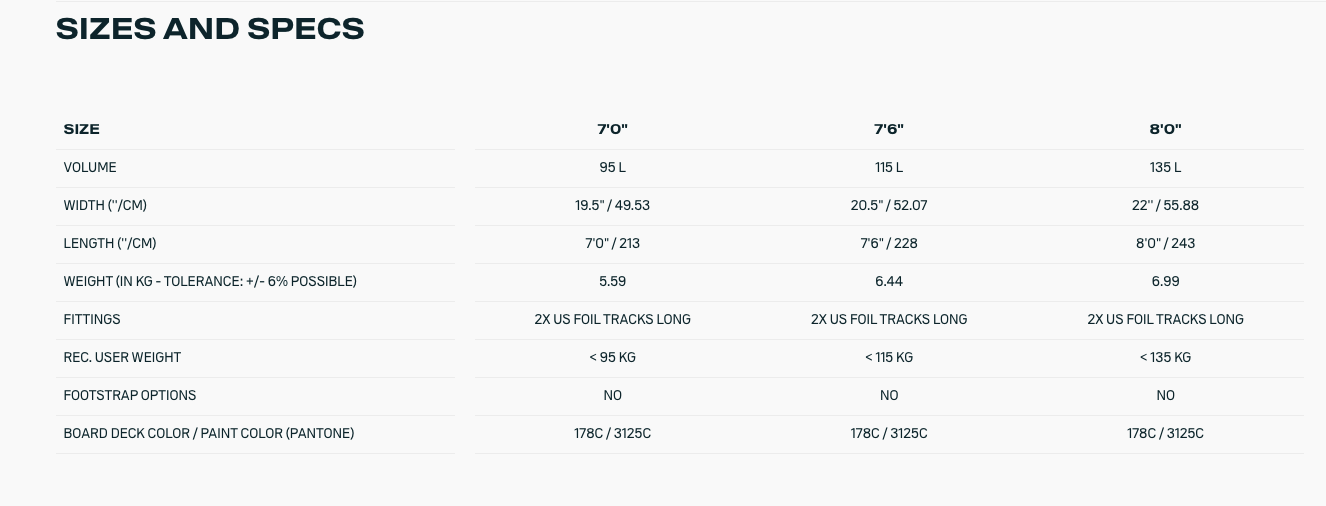This screenshot has height=506, width=1326.
Task: Click the 20.5" / 52.07 width value
Action: pos(889,205)
